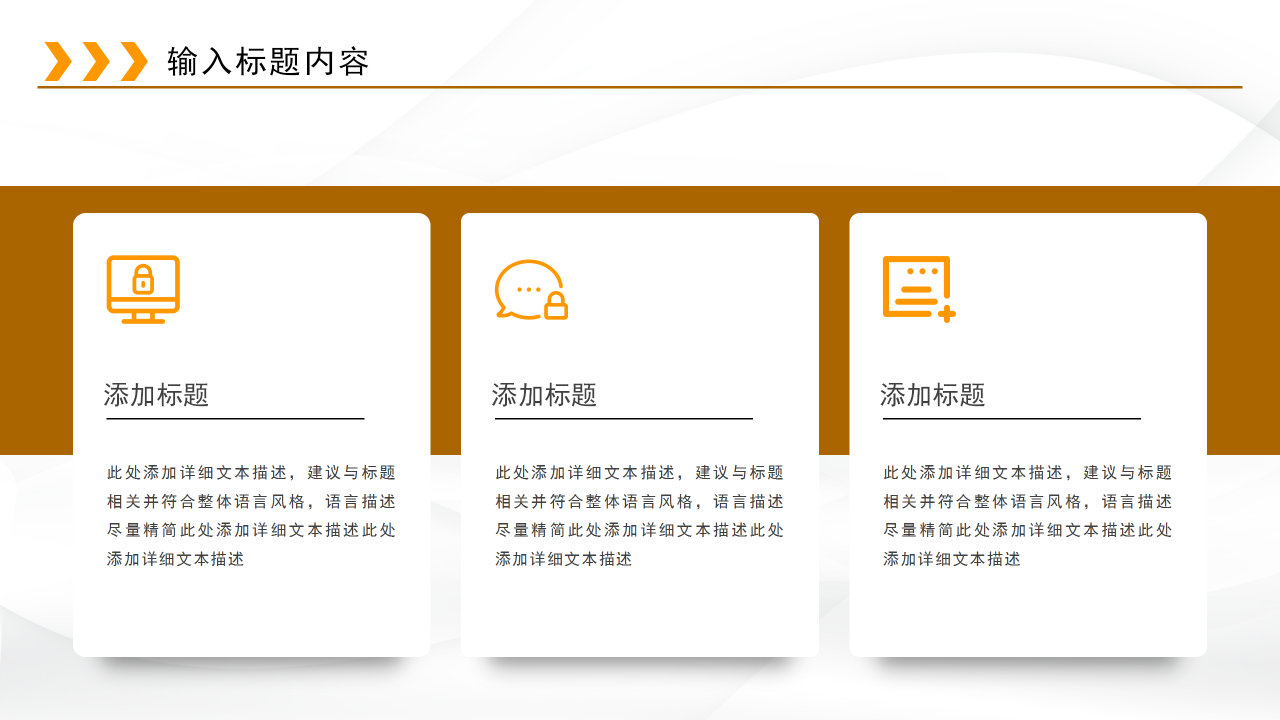Screen dimensions: 1280x720
Task: Click the body text of the middle card
Action: 640,516
